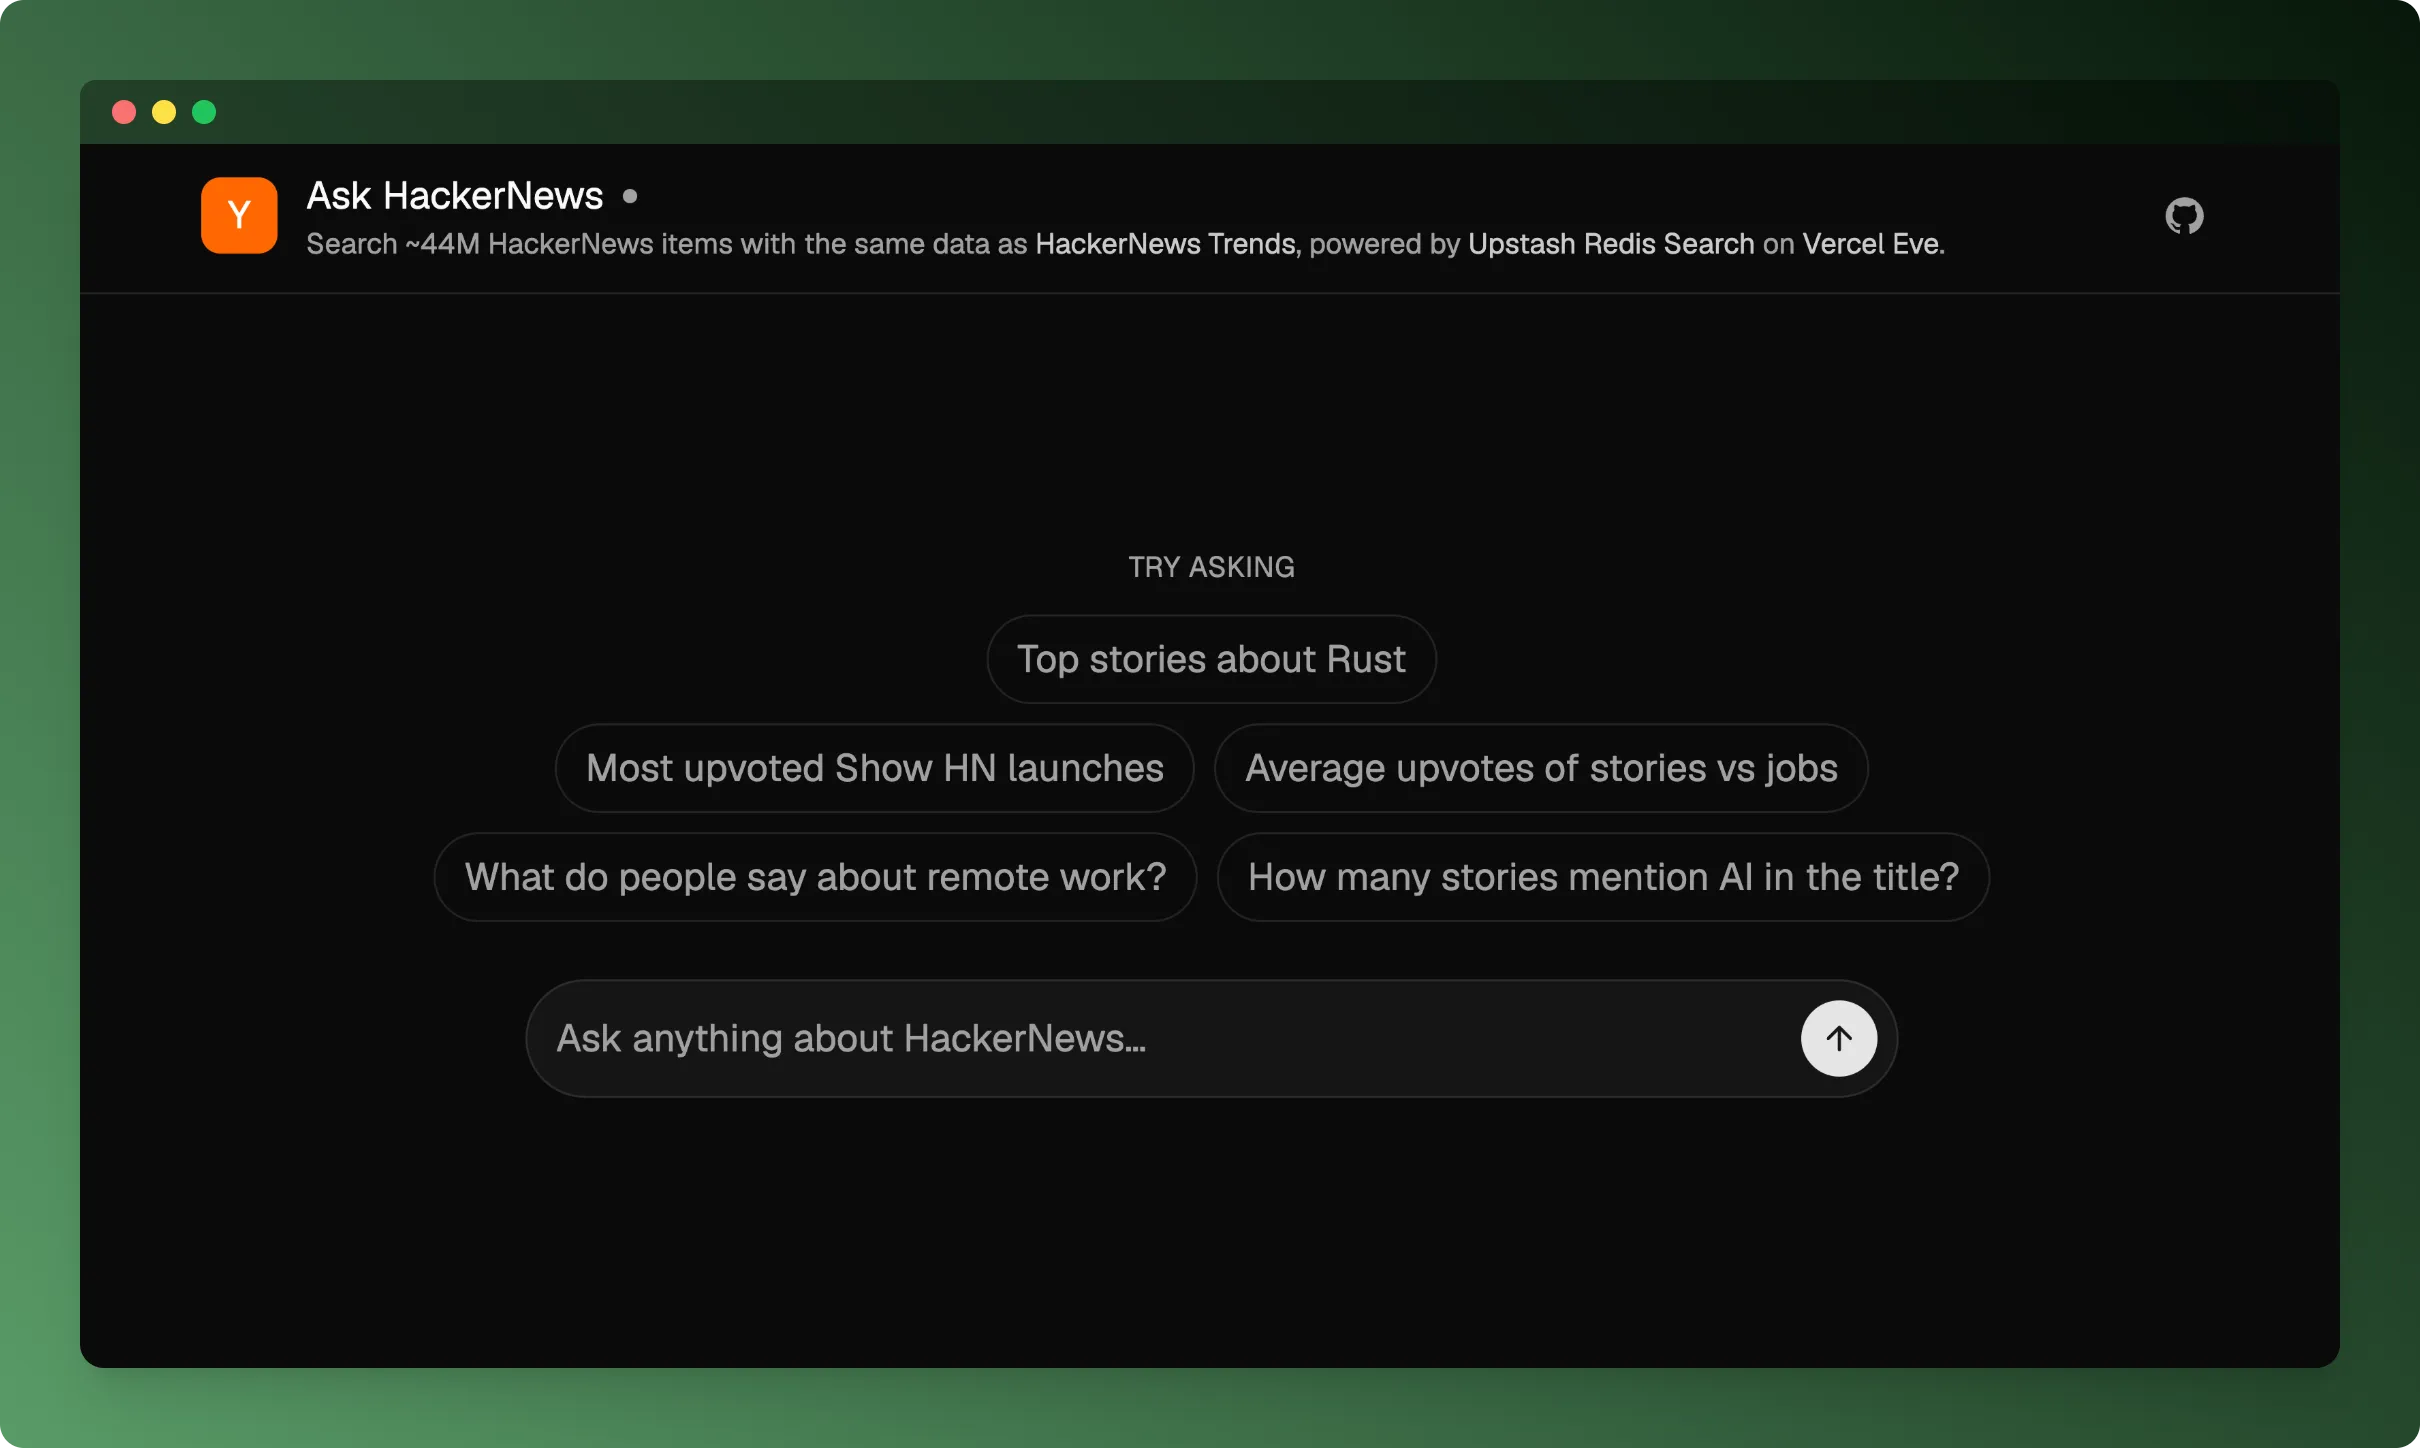
Task: Select 'How many stories mention AI in the title?'
Action: coord(1603,877)
